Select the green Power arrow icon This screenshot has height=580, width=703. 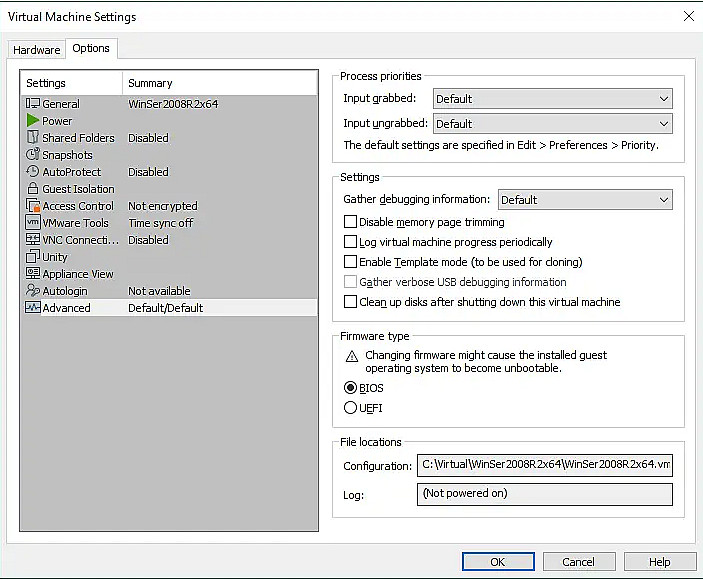33,121
